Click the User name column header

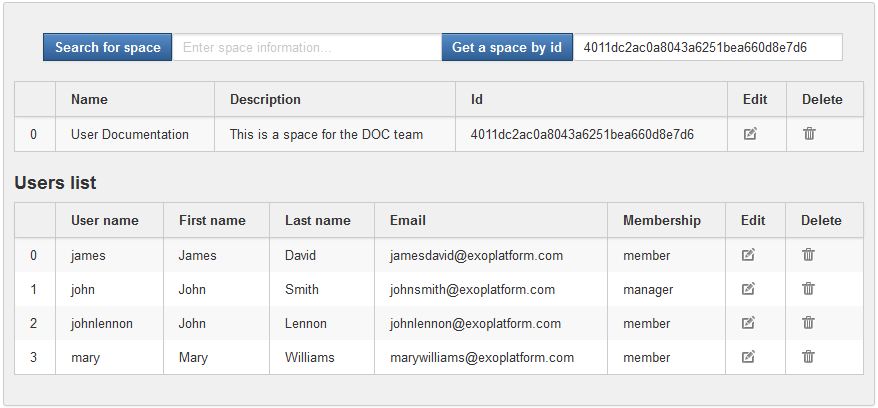tap(109, 221)
